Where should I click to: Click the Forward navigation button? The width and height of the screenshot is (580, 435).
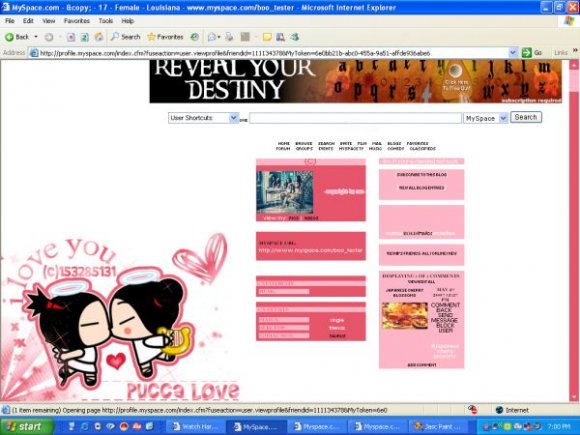click(49, 37)
